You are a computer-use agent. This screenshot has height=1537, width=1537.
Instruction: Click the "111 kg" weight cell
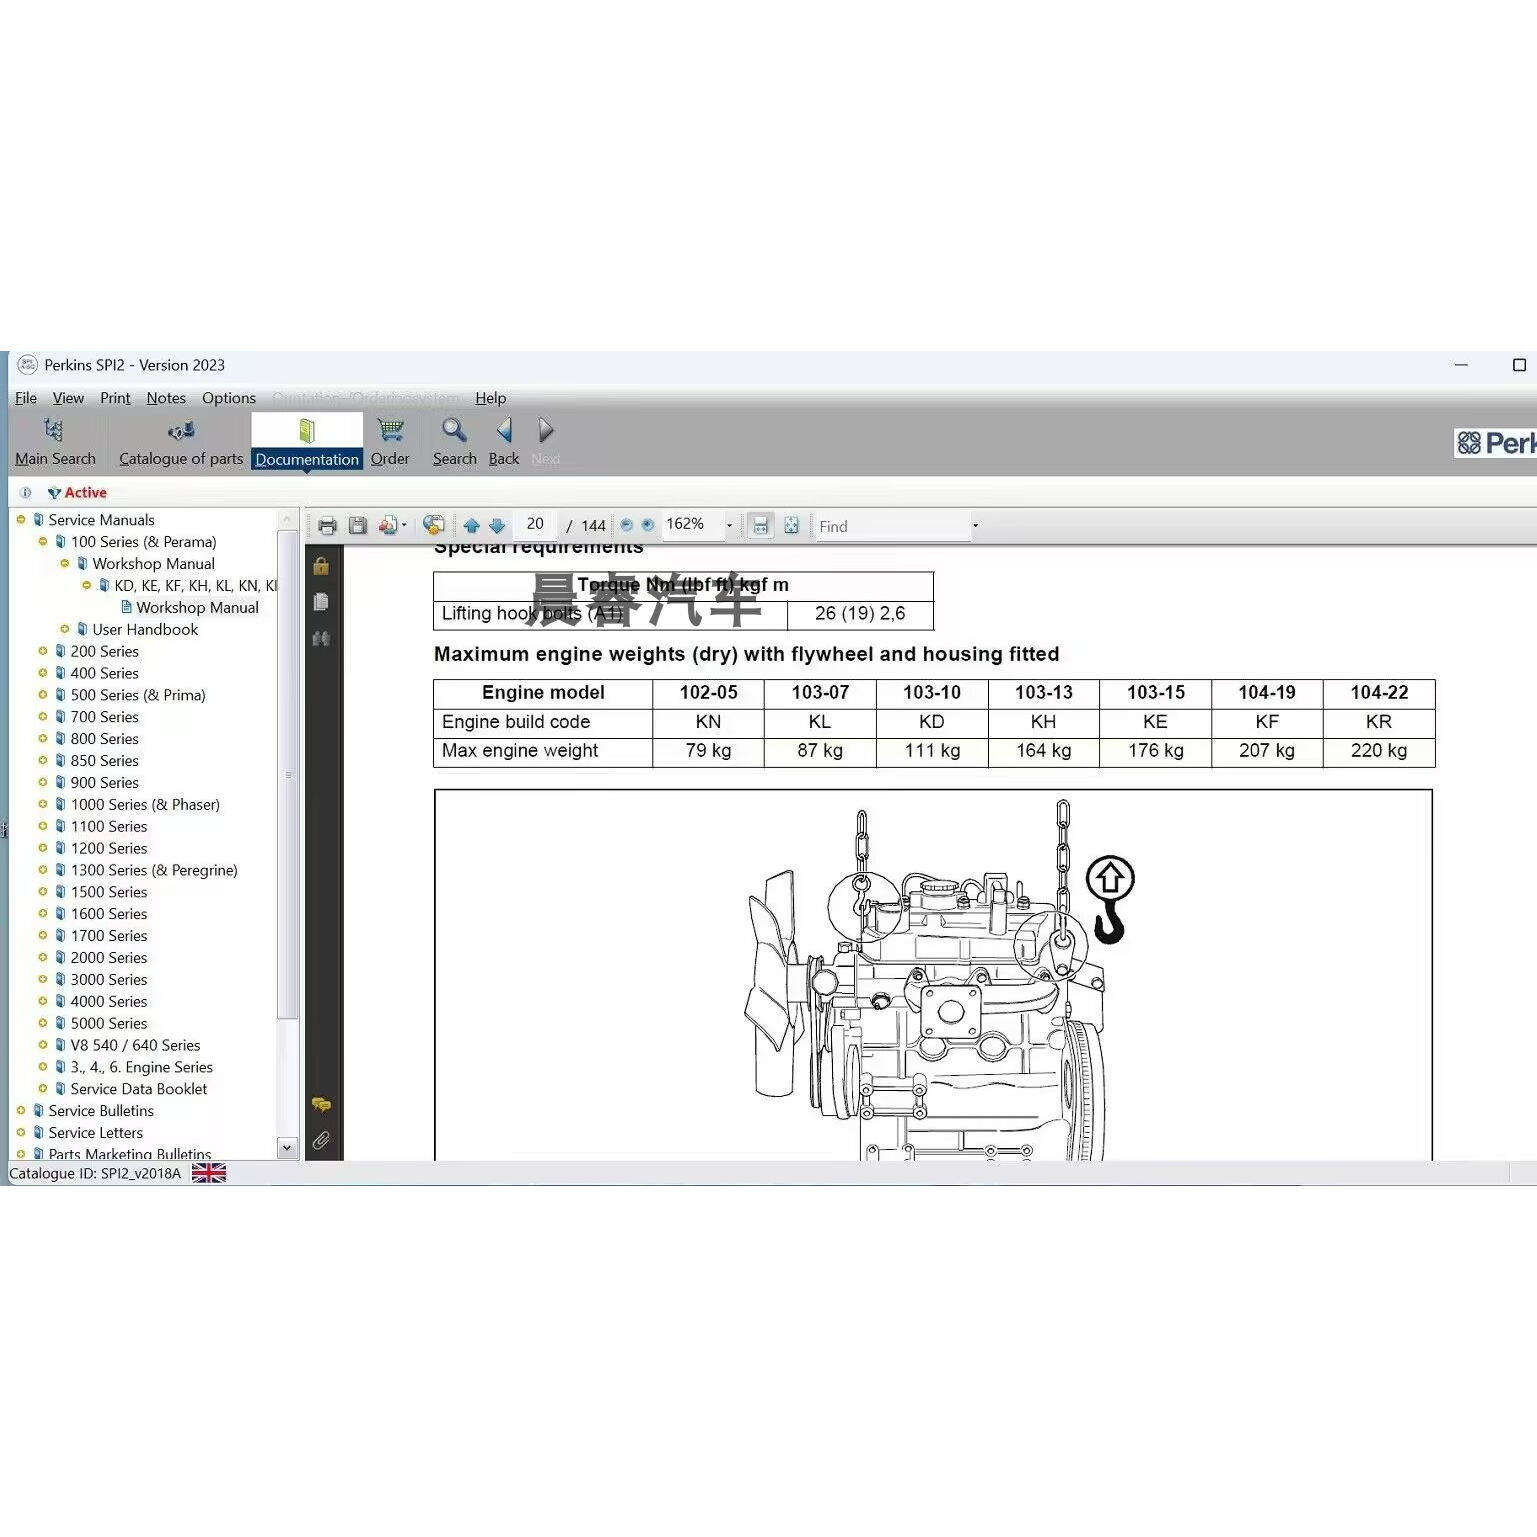click(932, 751)
